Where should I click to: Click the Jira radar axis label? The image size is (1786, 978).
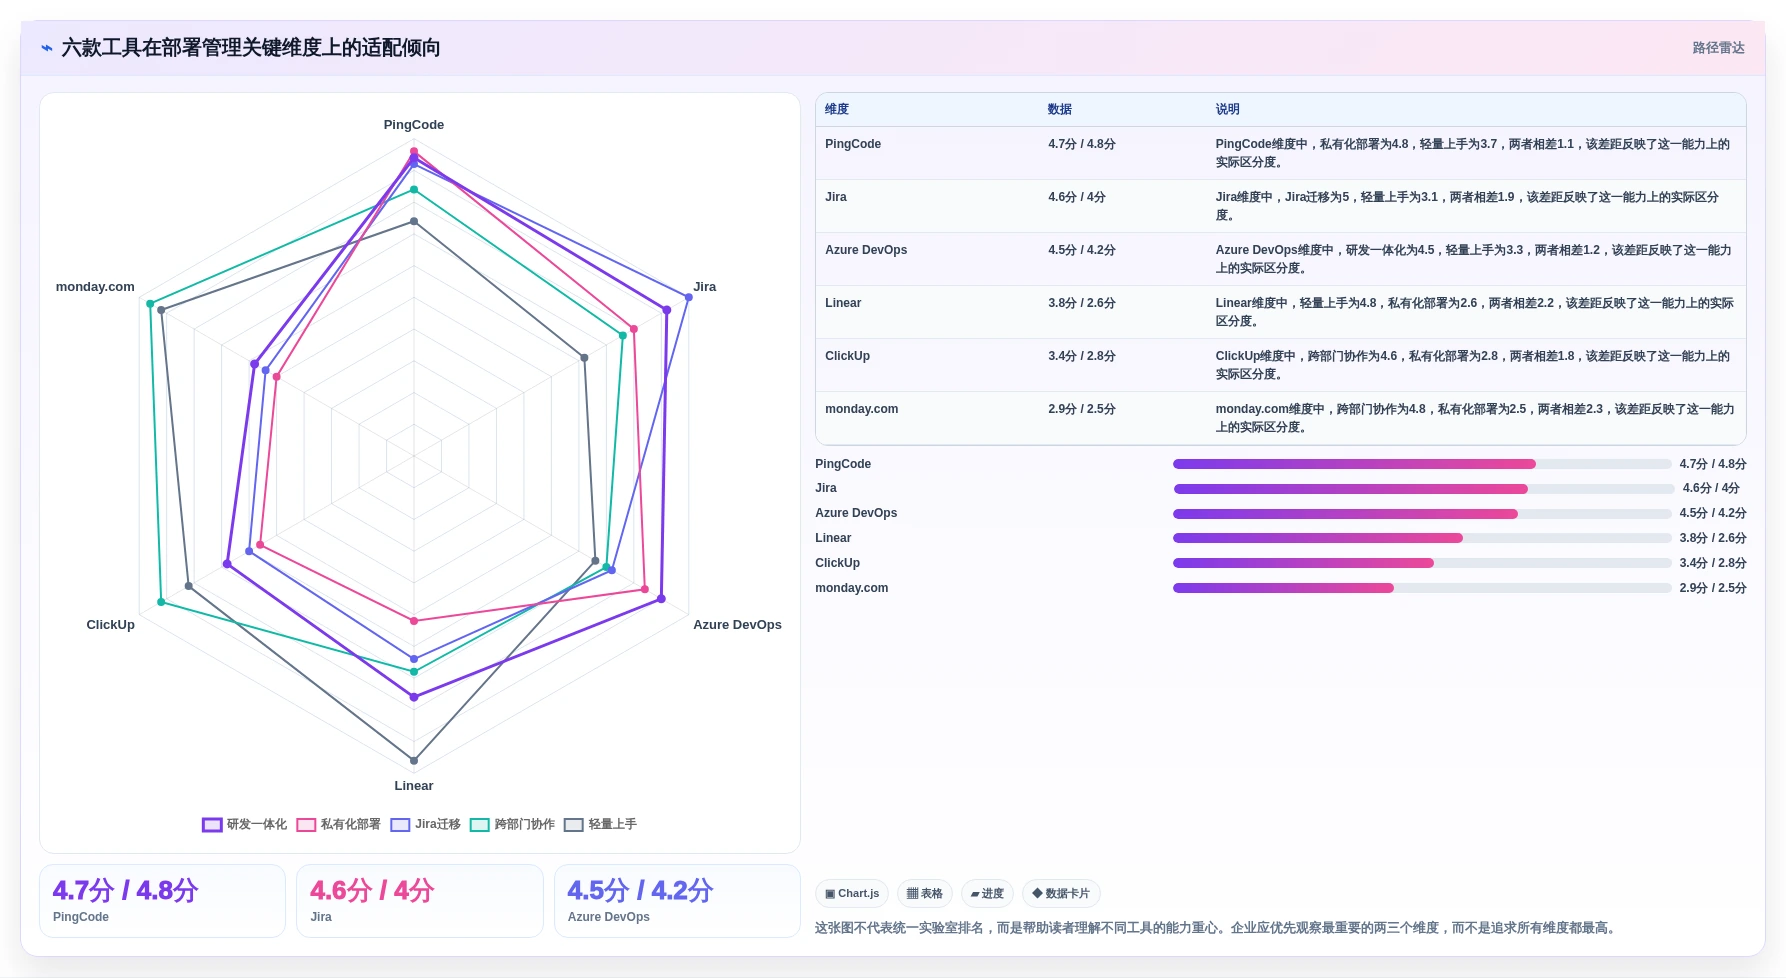pos(705,287)
